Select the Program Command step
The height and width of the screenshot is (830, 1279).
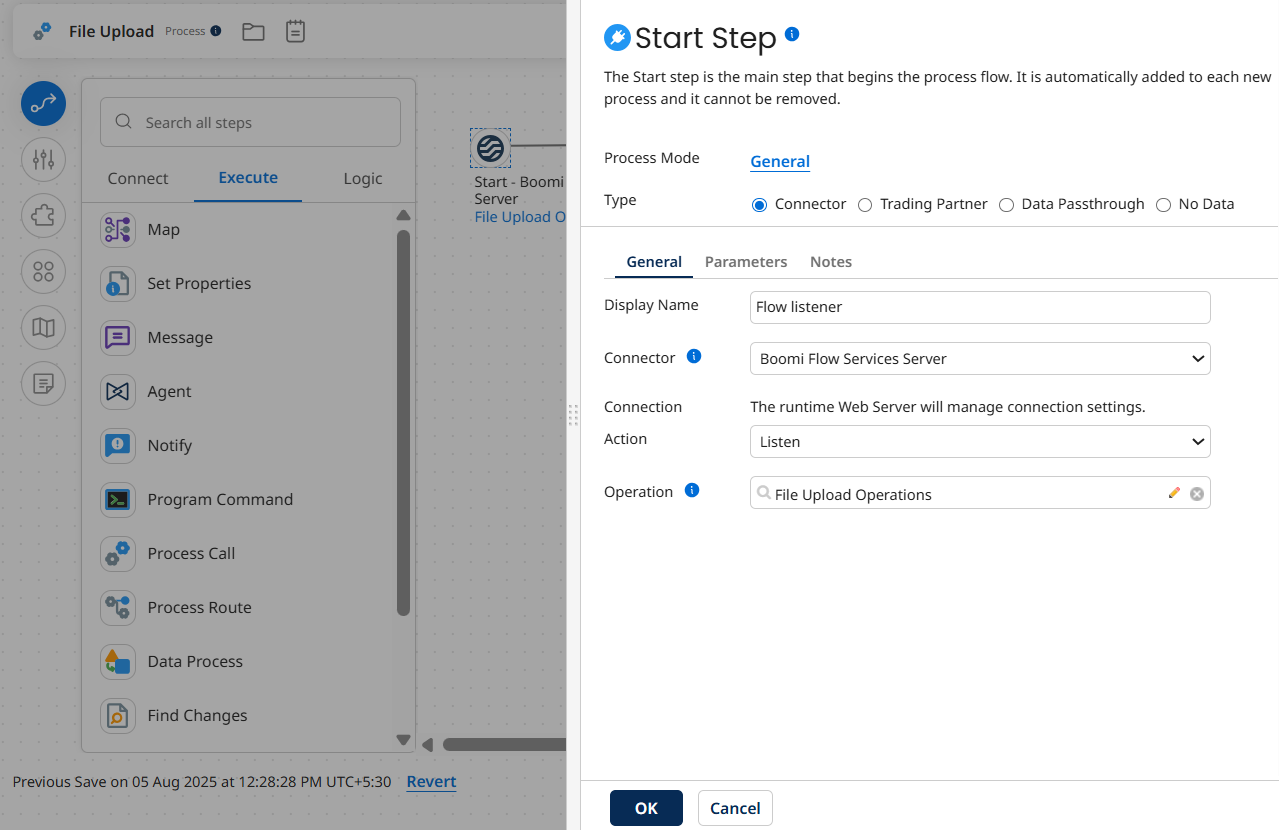[x=117, y=499]
